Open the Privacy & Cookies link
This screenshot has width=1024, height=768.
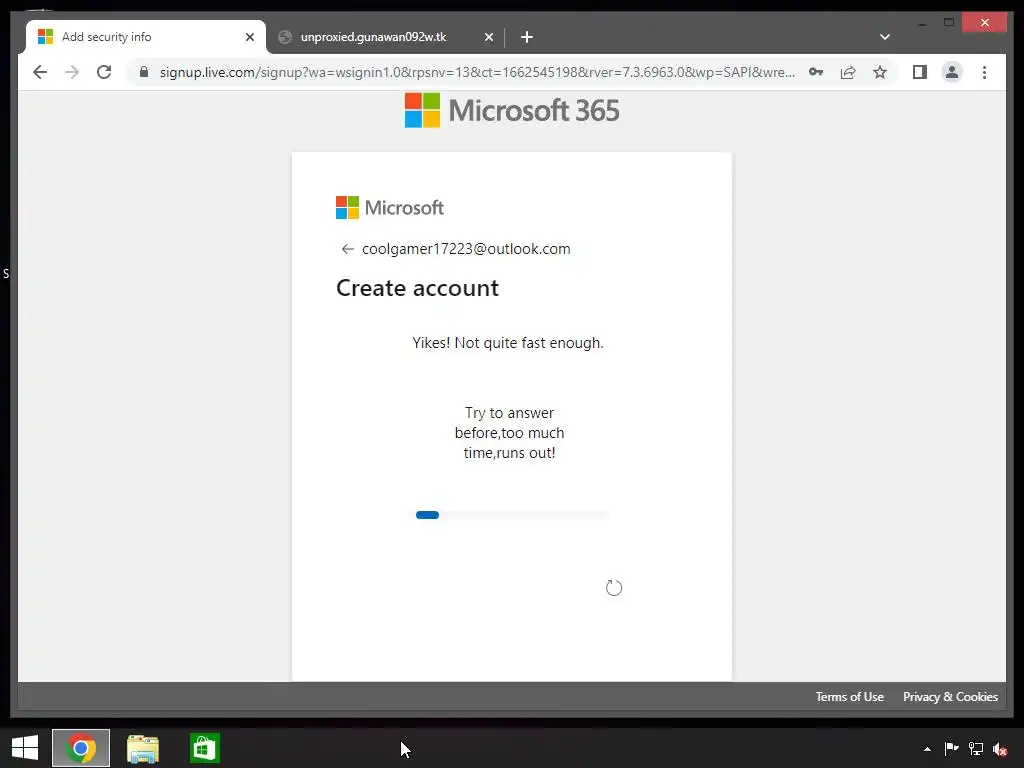point(950,697)
